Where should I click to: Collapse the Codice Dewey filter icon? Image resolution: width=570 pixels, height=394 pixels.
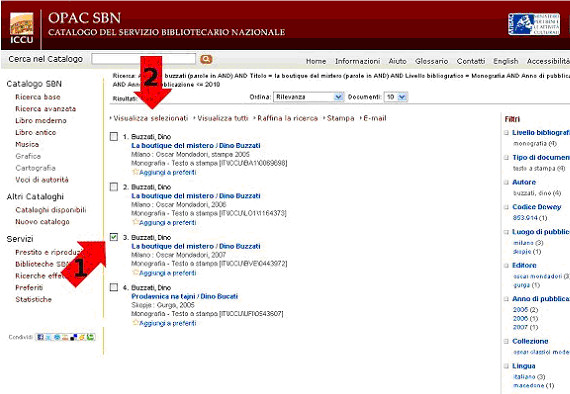pyautogui.click(x=506, y=207)
